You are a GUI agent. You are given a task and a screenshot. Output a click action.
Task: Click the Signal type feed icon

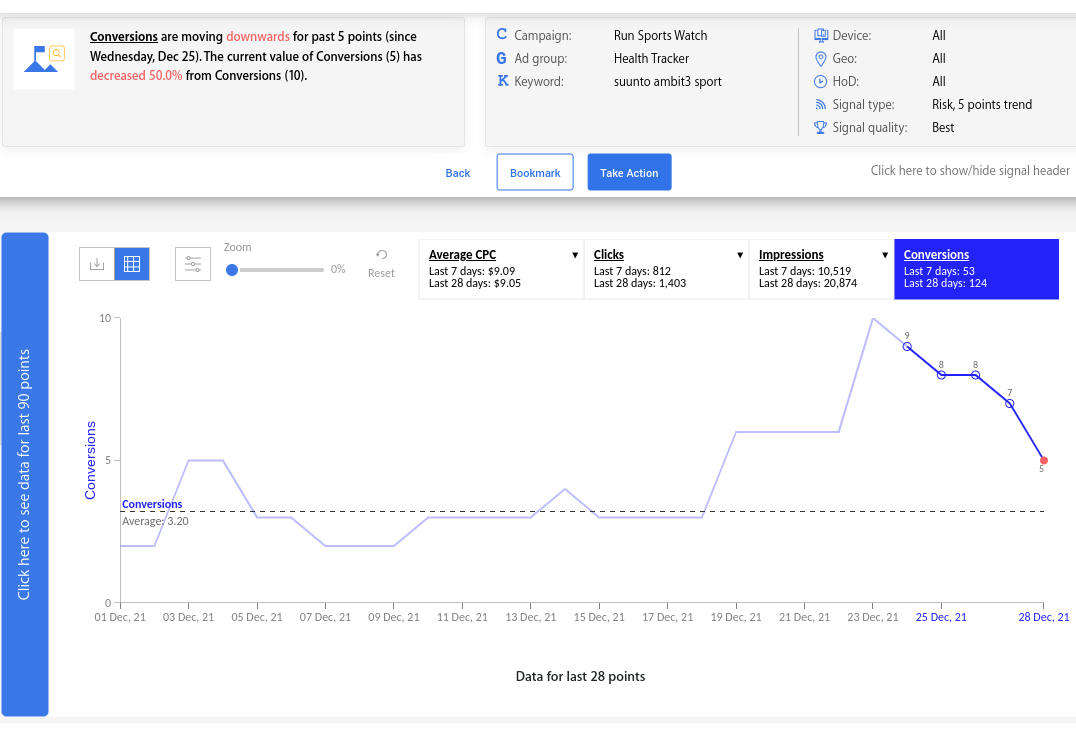tap(821, 104)
